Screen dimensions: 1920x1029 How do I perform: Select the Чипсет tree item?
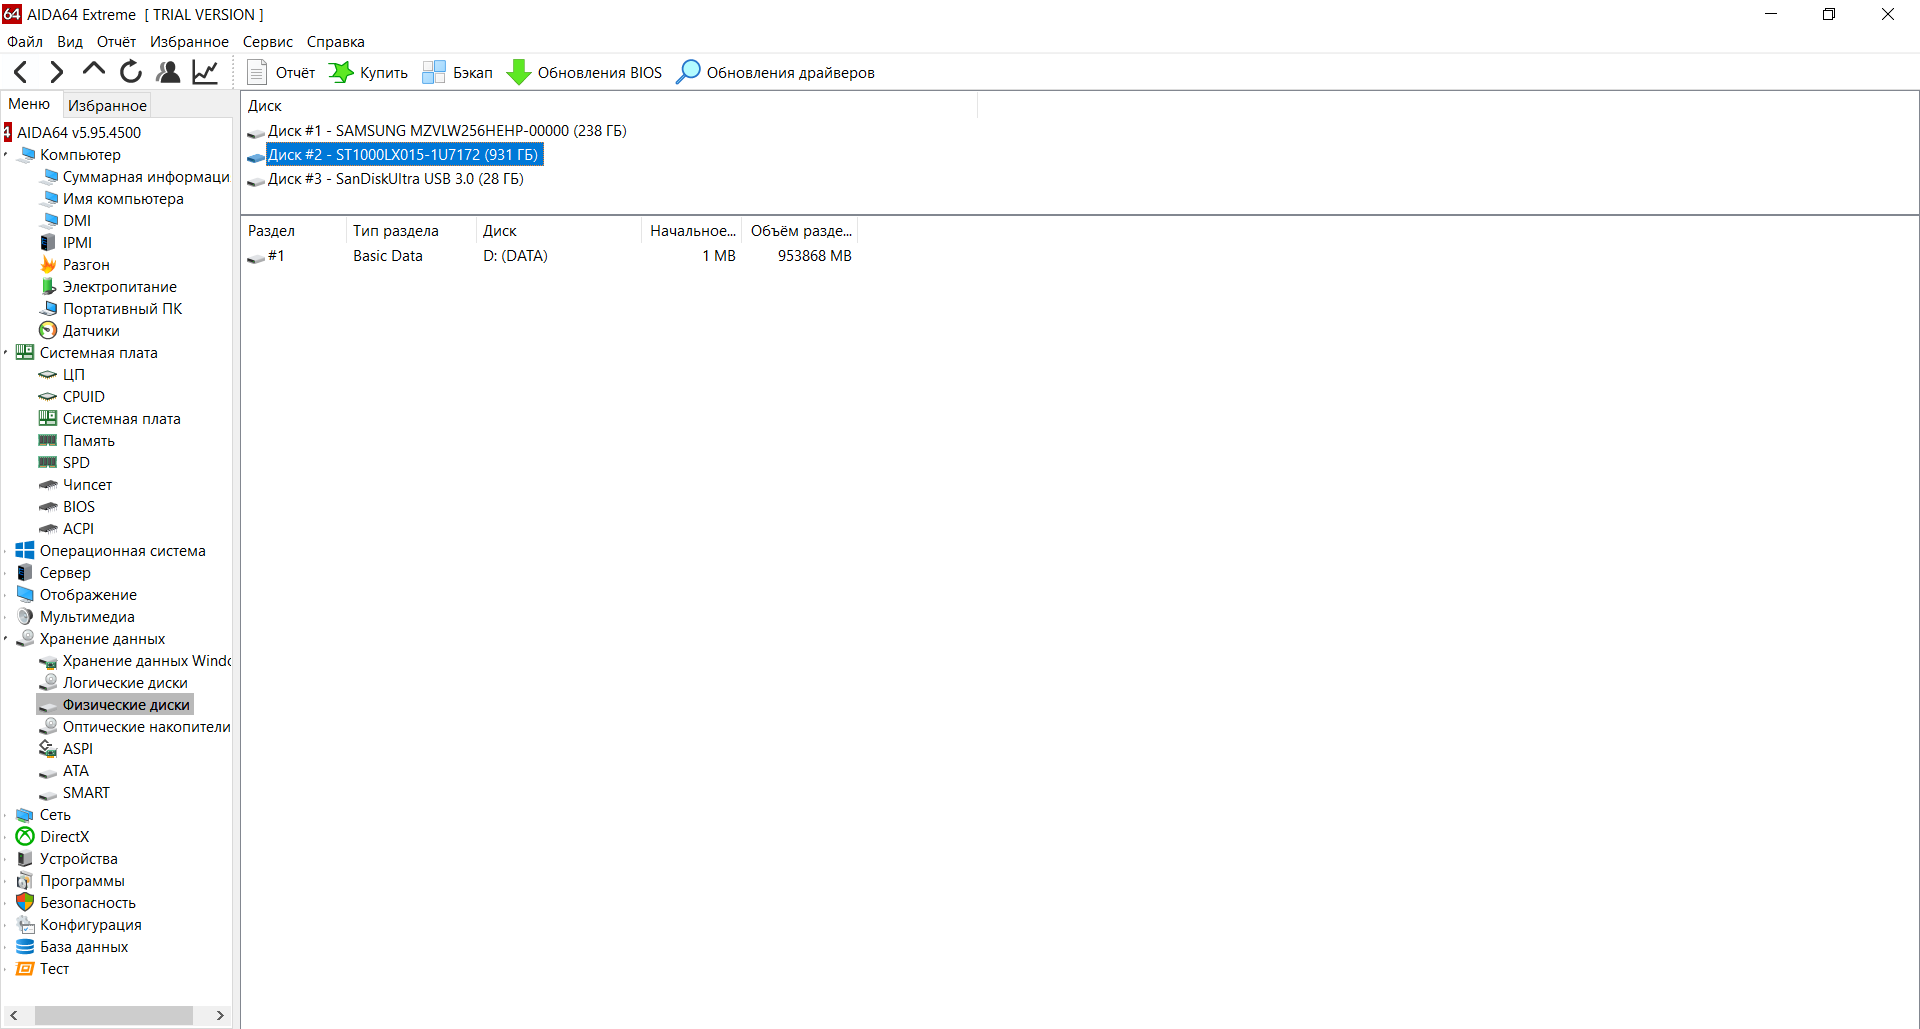[x=87, y=485]
